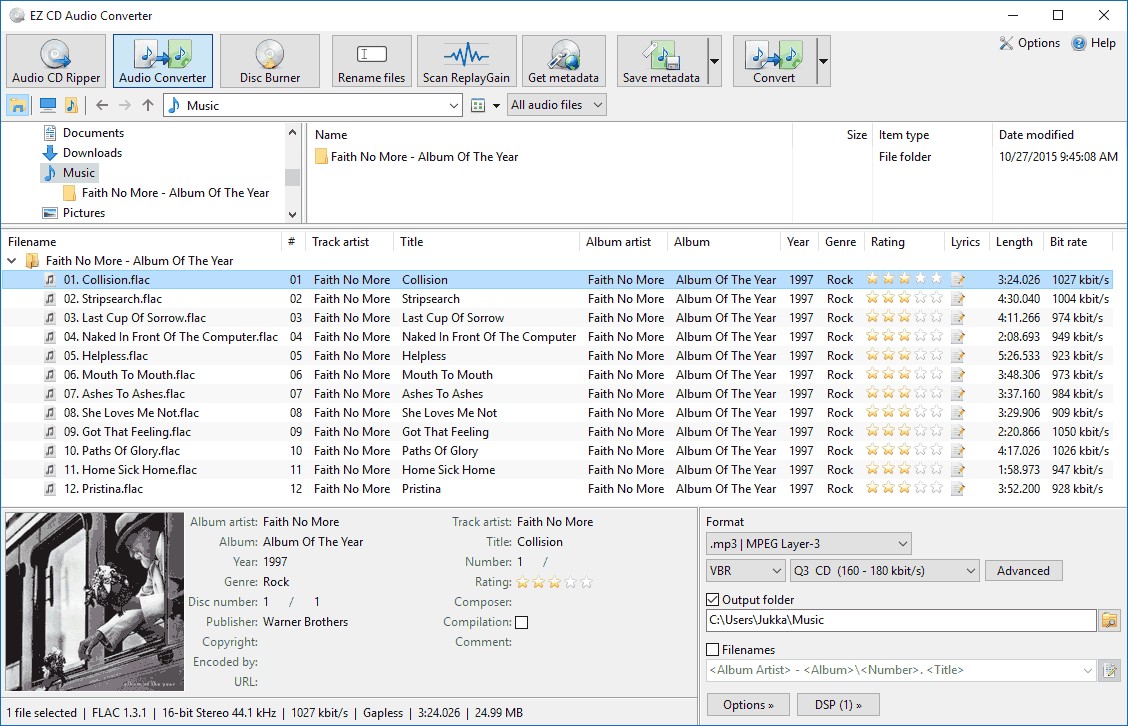The height and width of the screenshot is (726, 1128).
Task: Click the Get metadata icon
Action: [563, 60]
